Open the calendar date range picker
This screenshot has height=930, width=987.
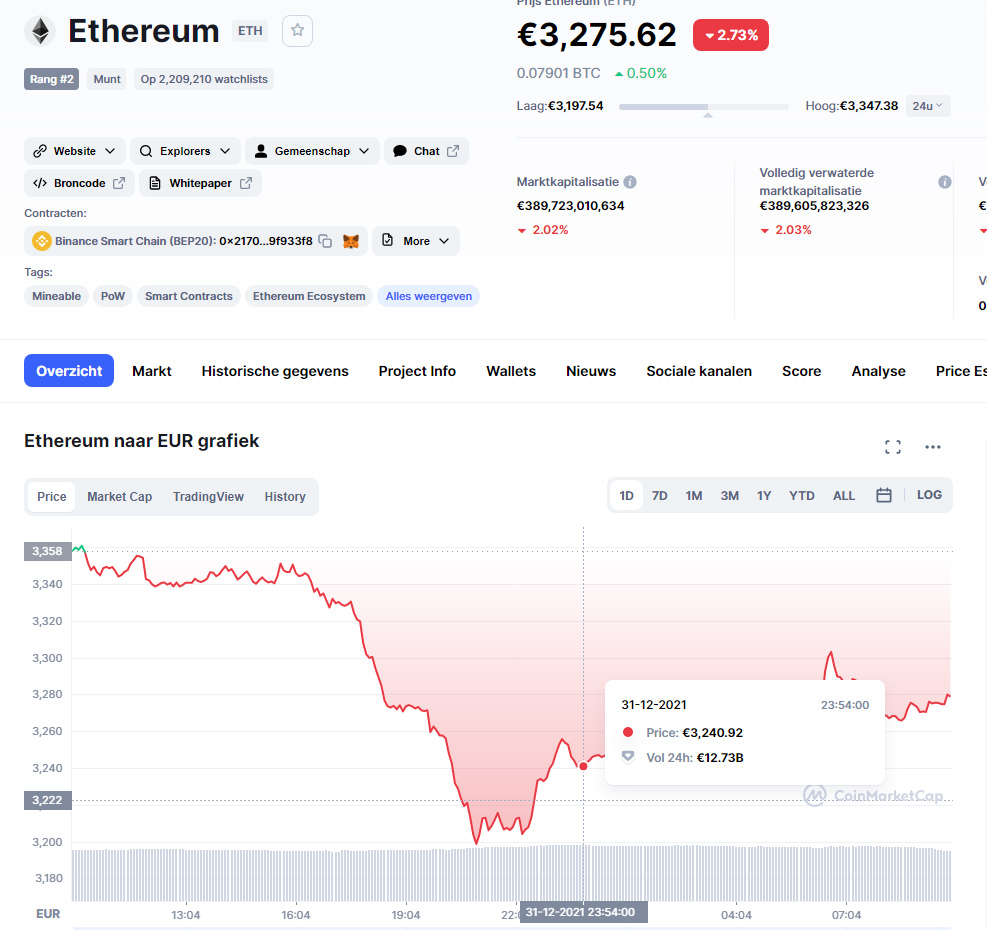883,496
